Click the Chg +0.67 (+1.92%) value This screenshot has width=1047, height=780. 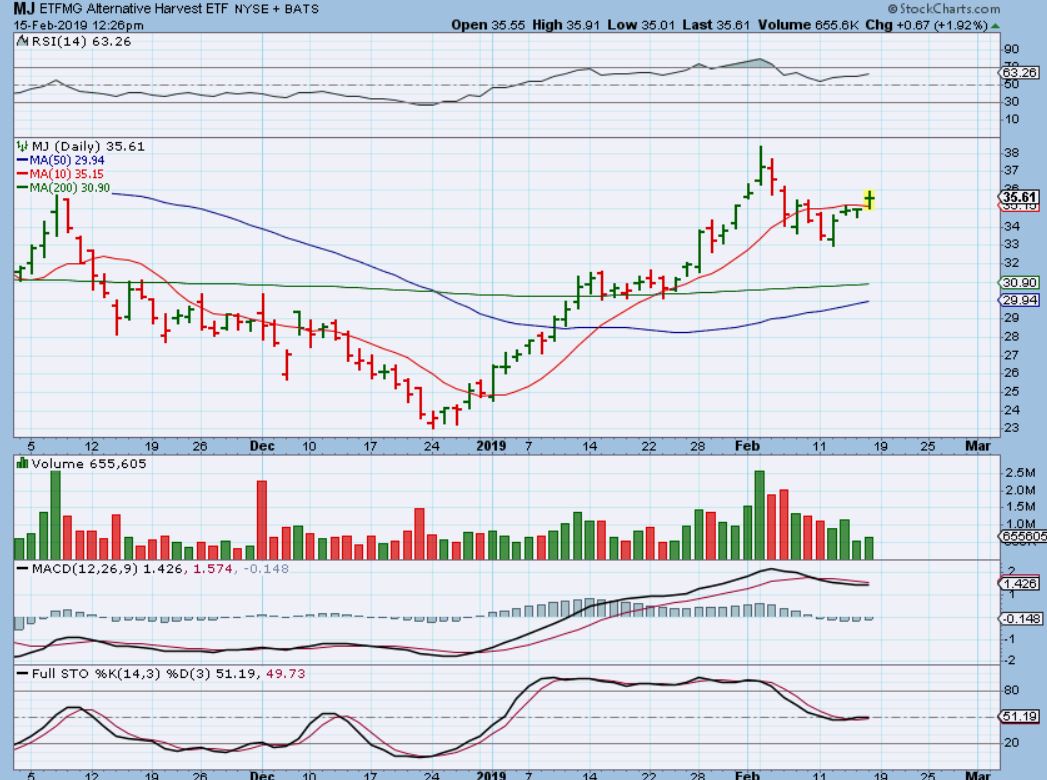pos(926,25)
